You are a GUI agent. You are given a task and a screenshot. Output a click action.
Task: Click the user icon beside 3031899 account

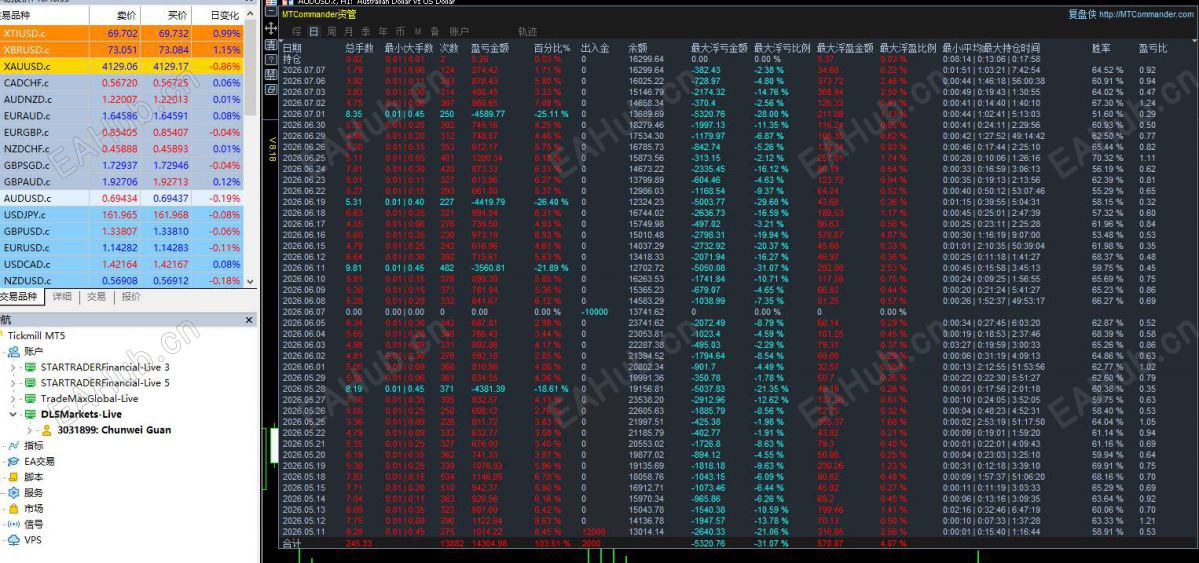47,430
